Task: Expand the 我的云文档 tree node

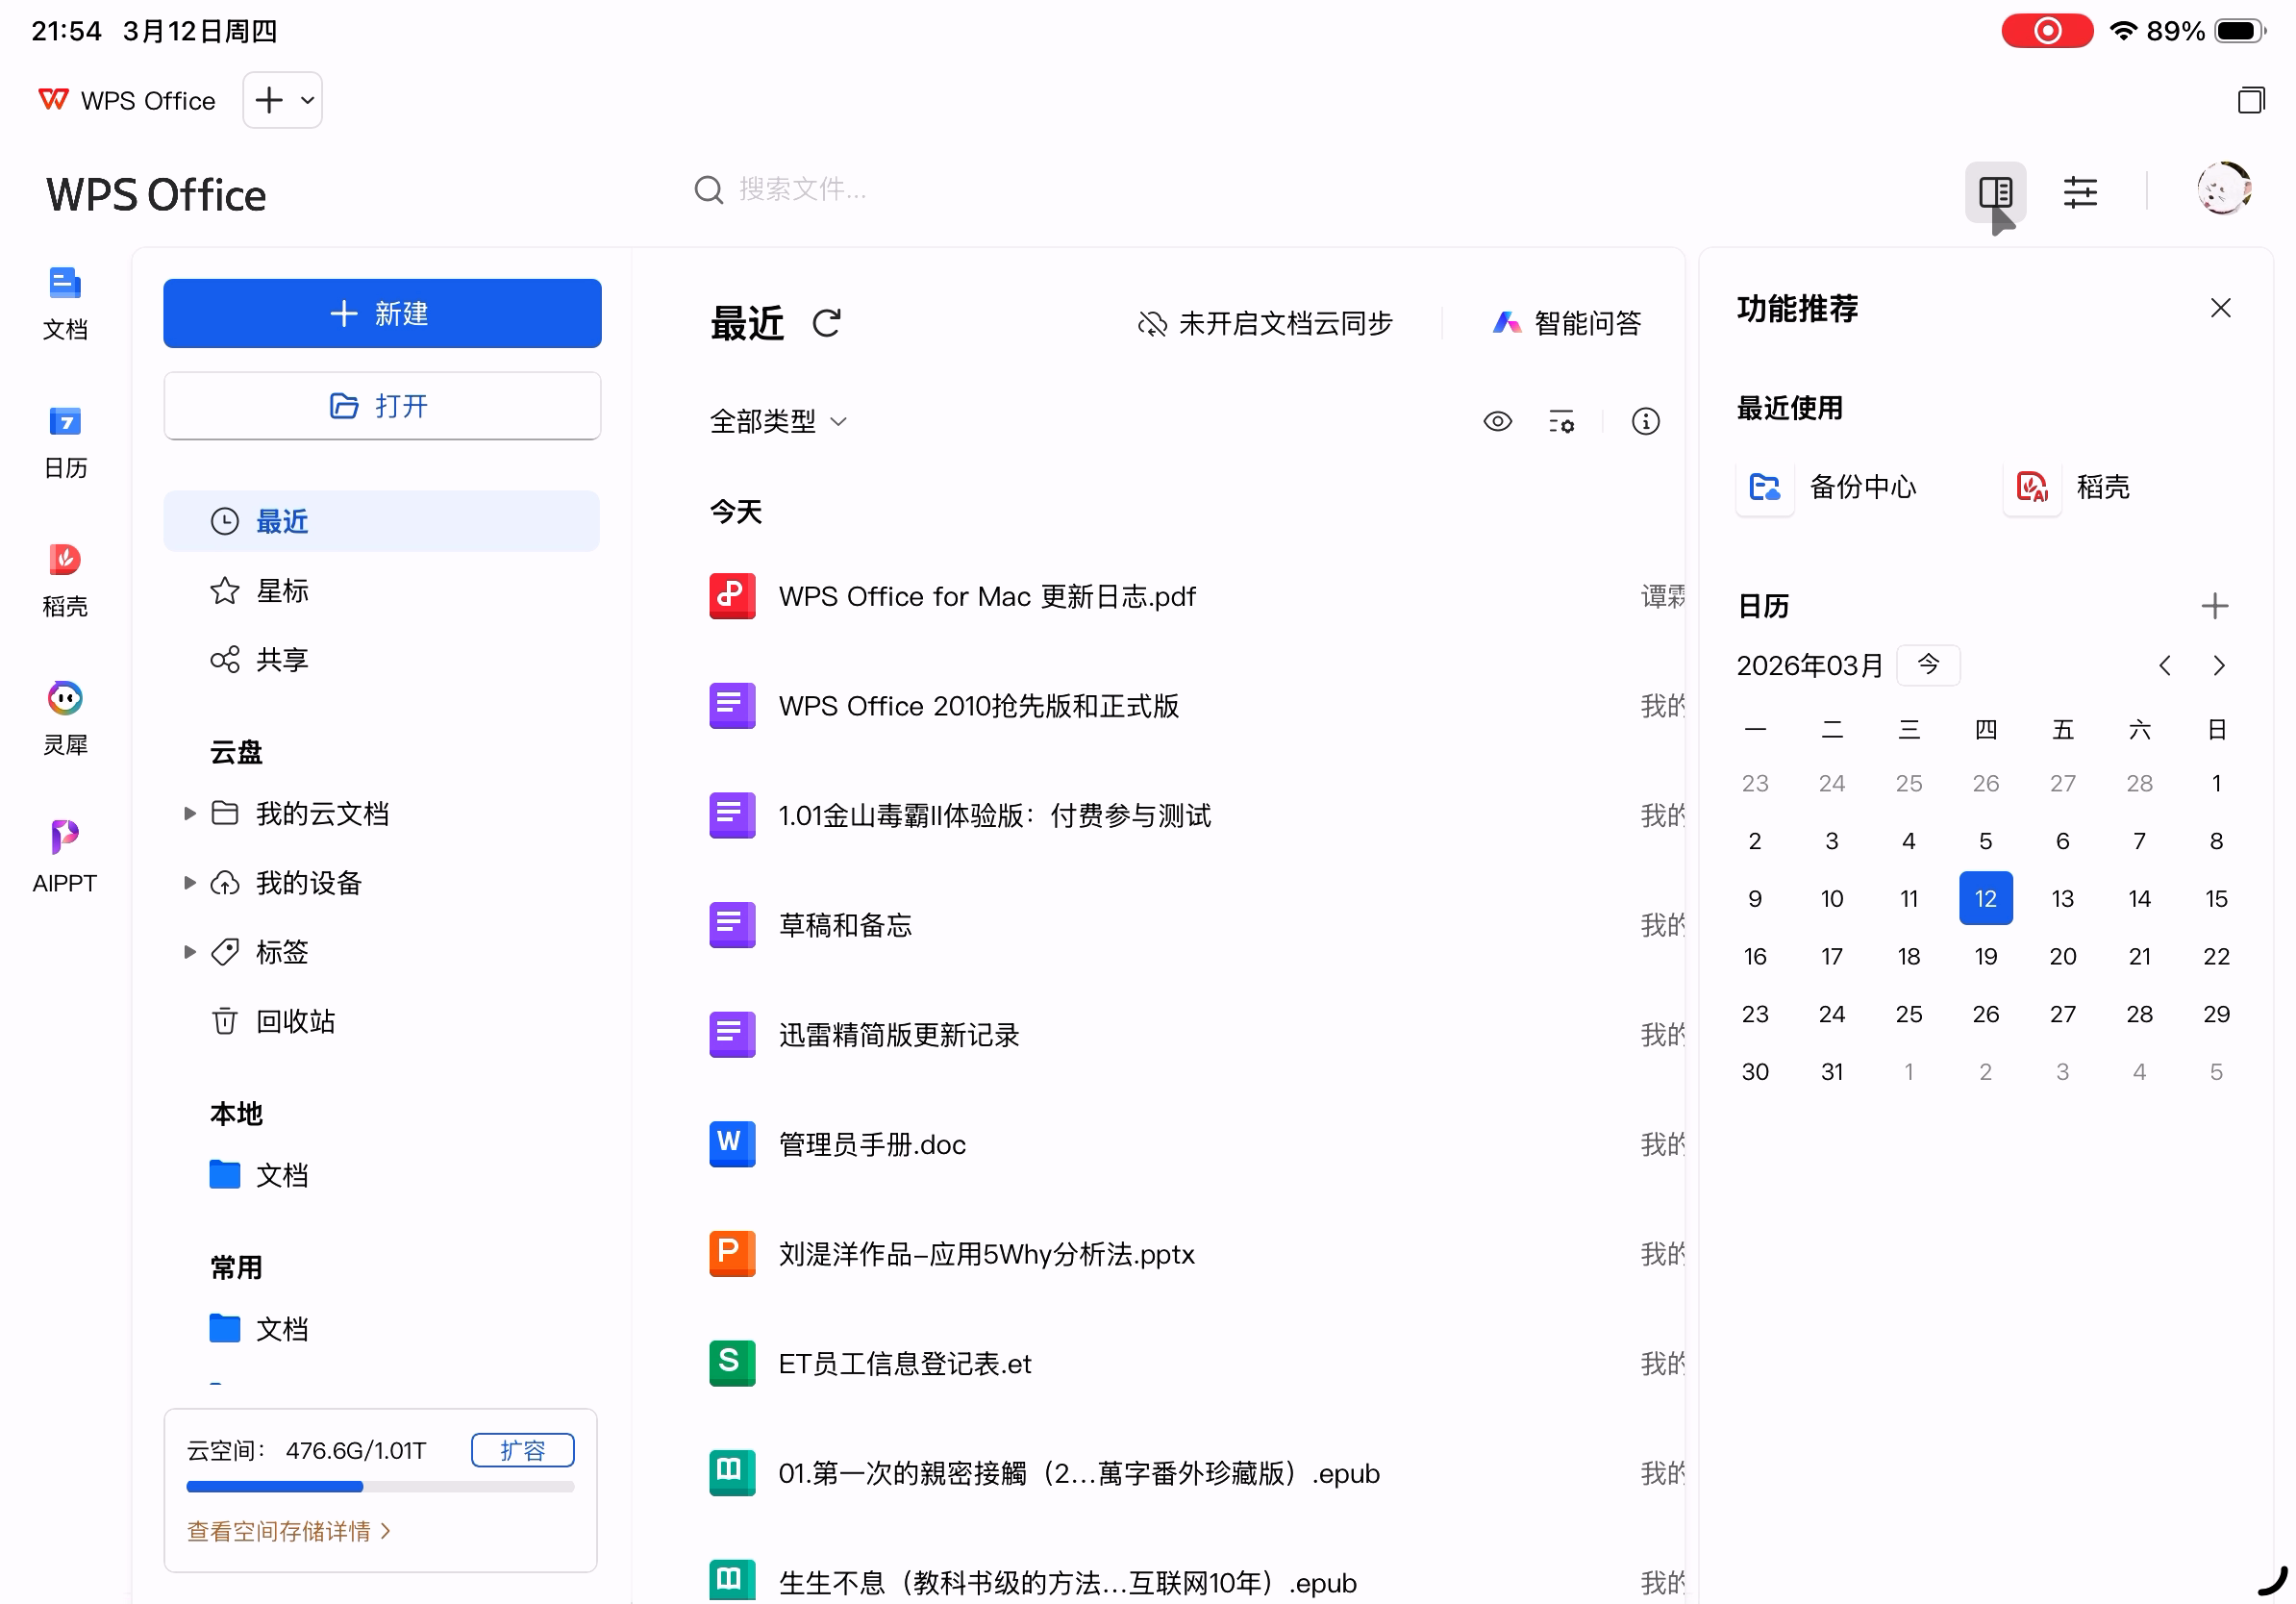Action: [x=189, y=813]
